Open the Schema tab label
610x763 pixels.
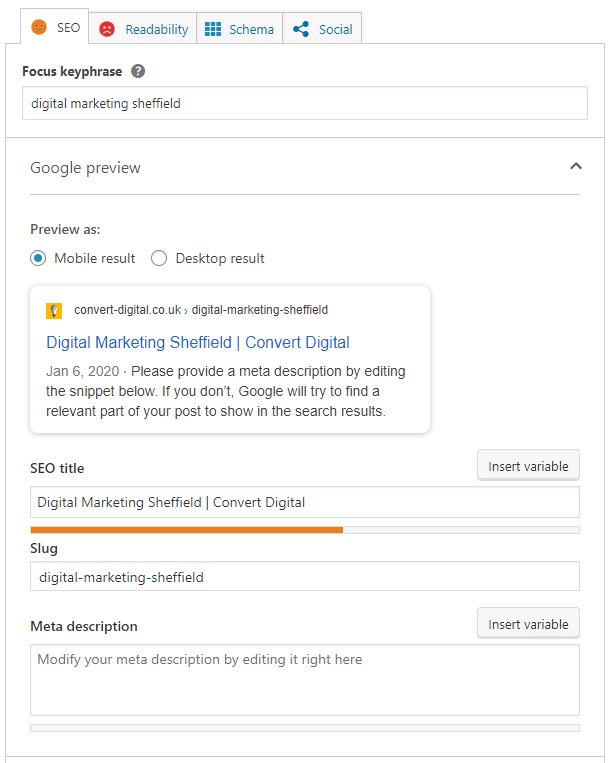tap(251, 29)
